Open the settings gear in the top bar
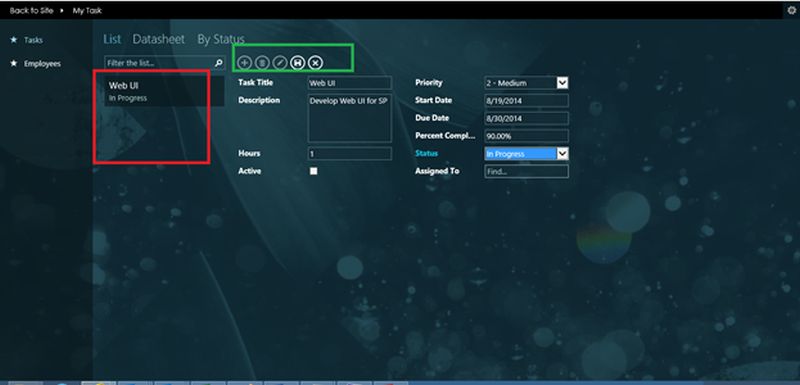The height and width of the screenshot is (385, 800). [792, 10]
